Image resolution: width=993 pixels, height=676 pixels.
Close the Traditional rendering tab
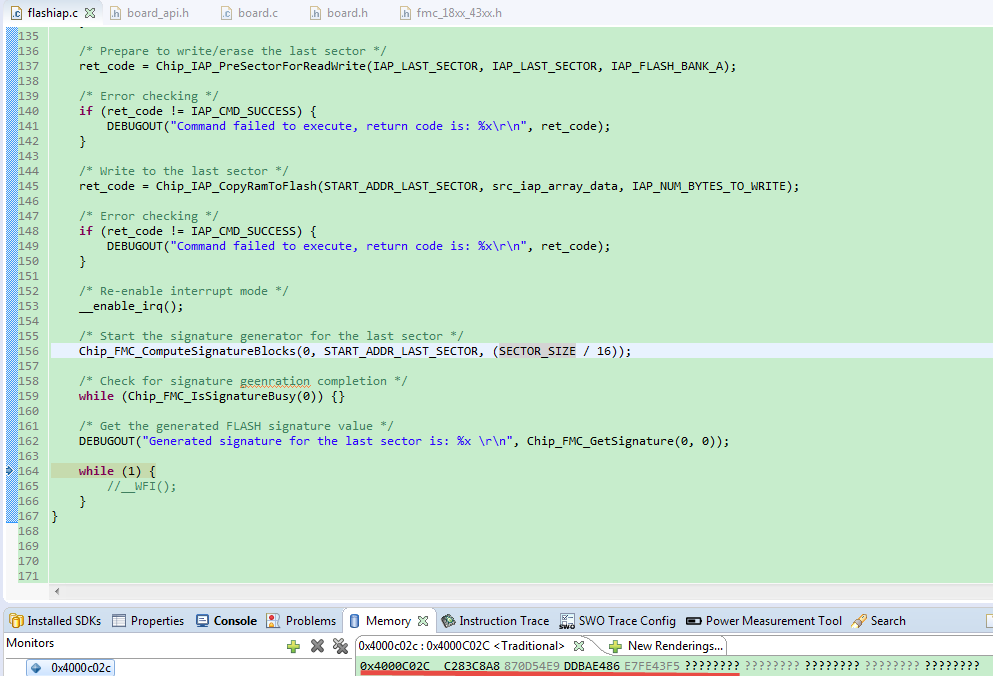tap(579, 646)
